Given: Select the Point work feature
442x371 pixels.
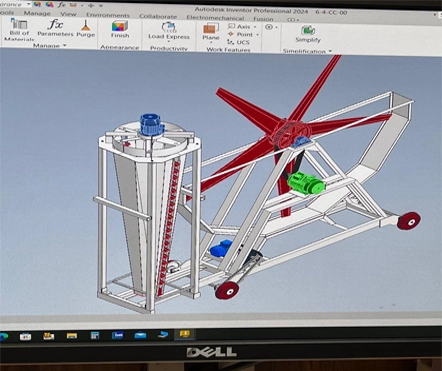Looking at the screenshot, I should [x=241, y=34].
